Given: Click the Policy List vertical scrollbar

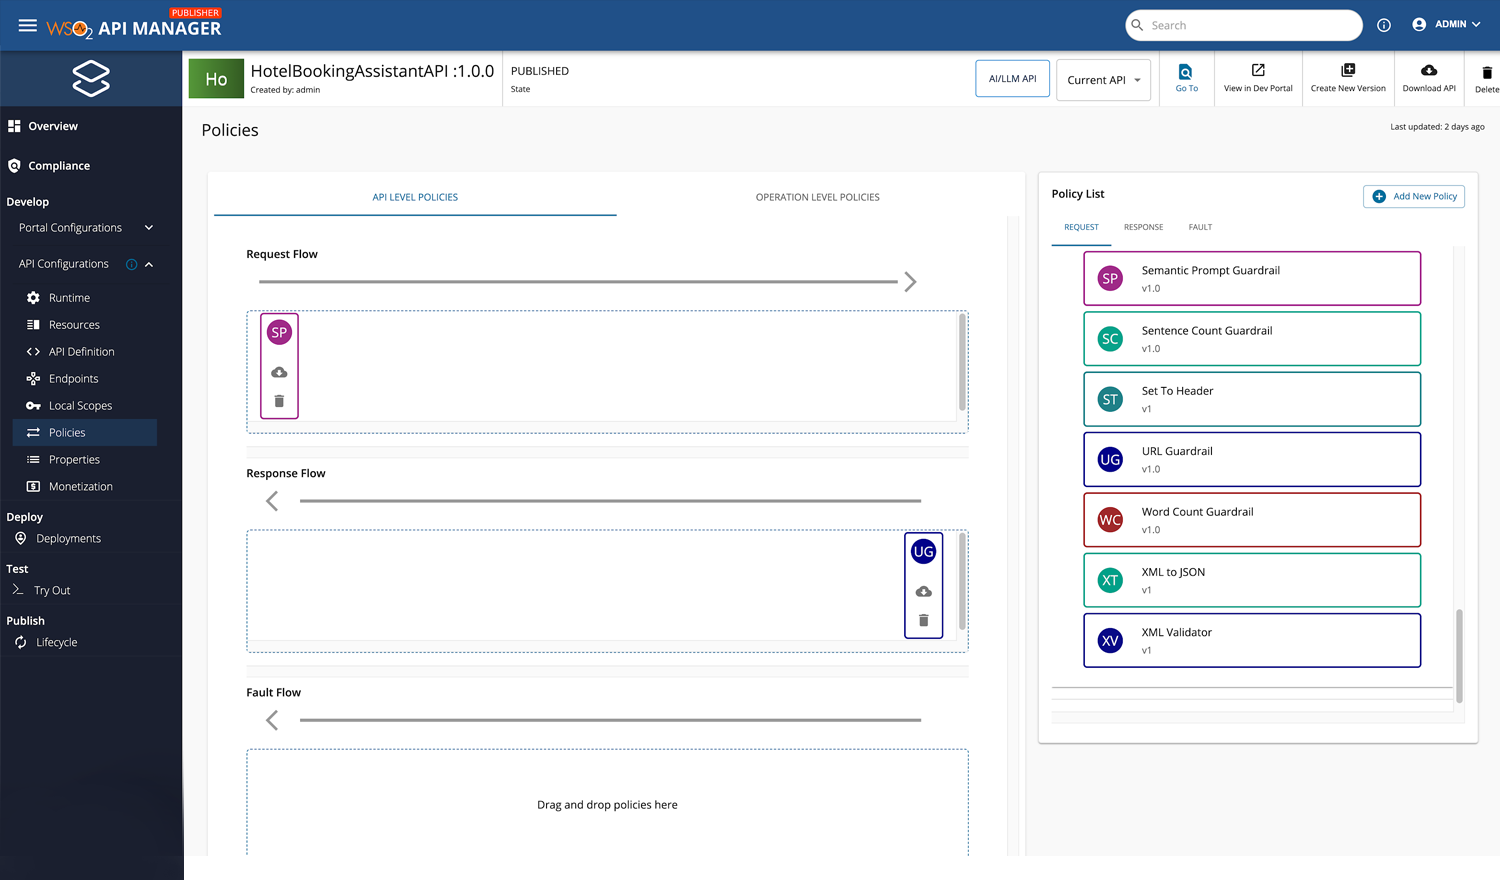Looking at the screenshot, I should (1459, 655).
